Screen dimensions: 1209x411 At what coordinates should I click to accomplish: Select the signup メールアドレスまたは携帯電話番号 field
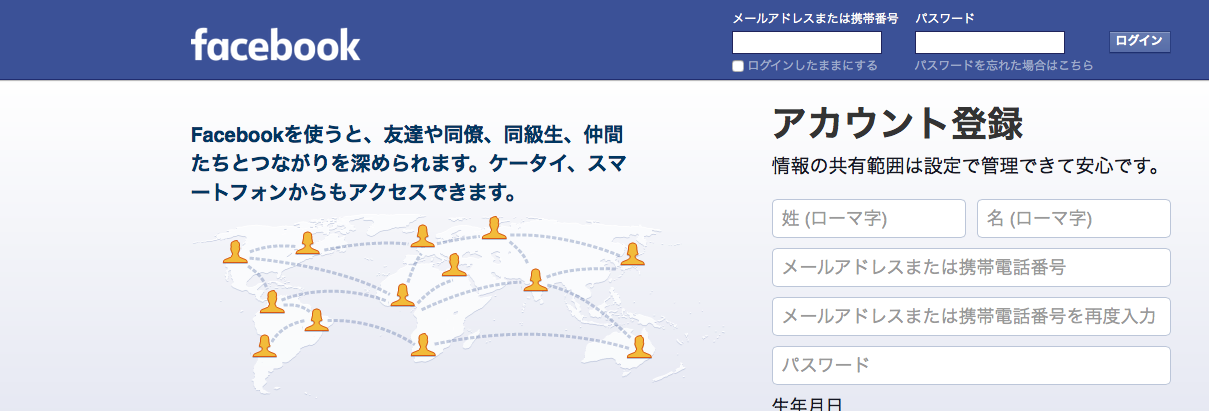pos(970,267)
